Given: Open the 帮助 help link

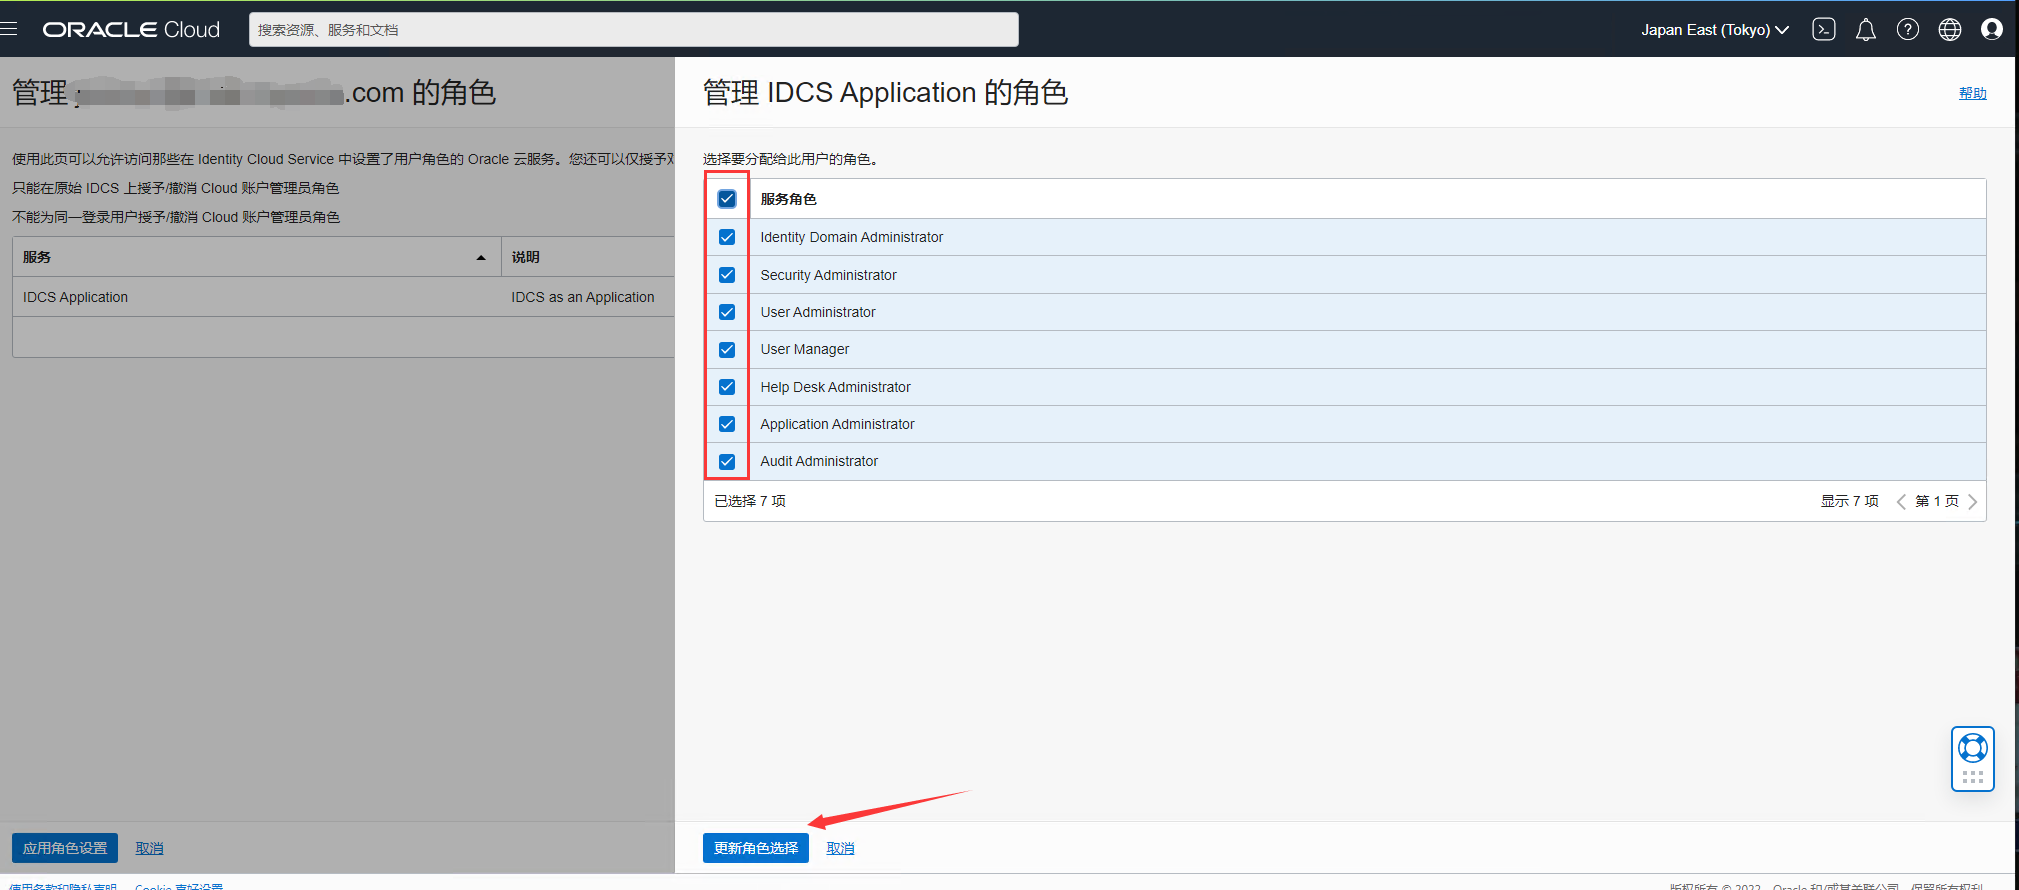Looking at the screenshot, I should coord(1972,93).
